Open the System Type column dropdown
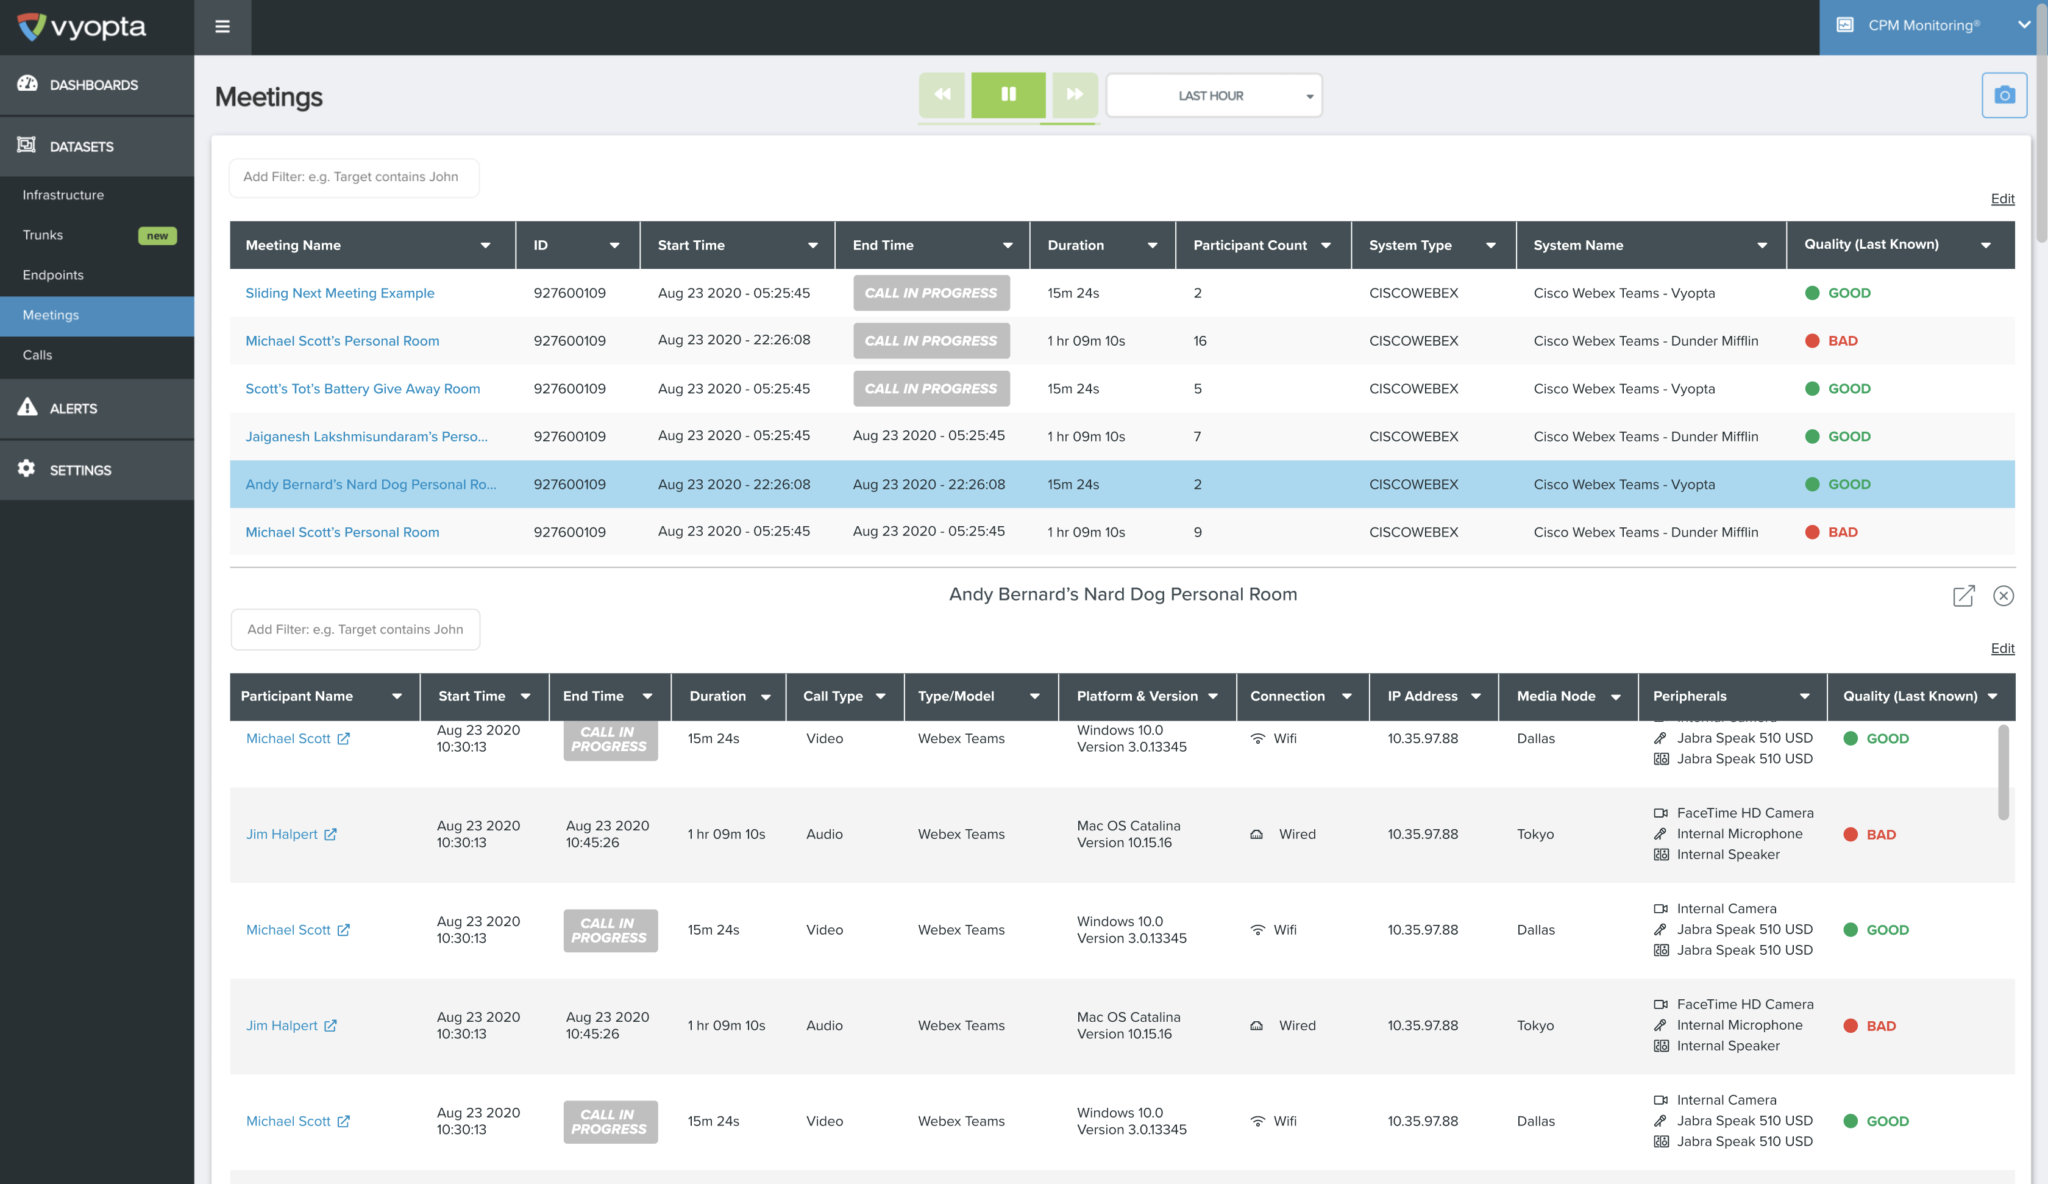 point(1491,245)
